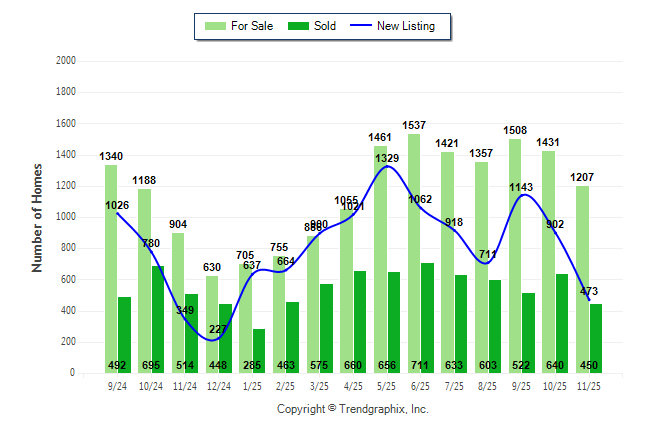Click the Copyright Trendgraphix, Inc. text
The image size is (646, 434).
point(352,409)
